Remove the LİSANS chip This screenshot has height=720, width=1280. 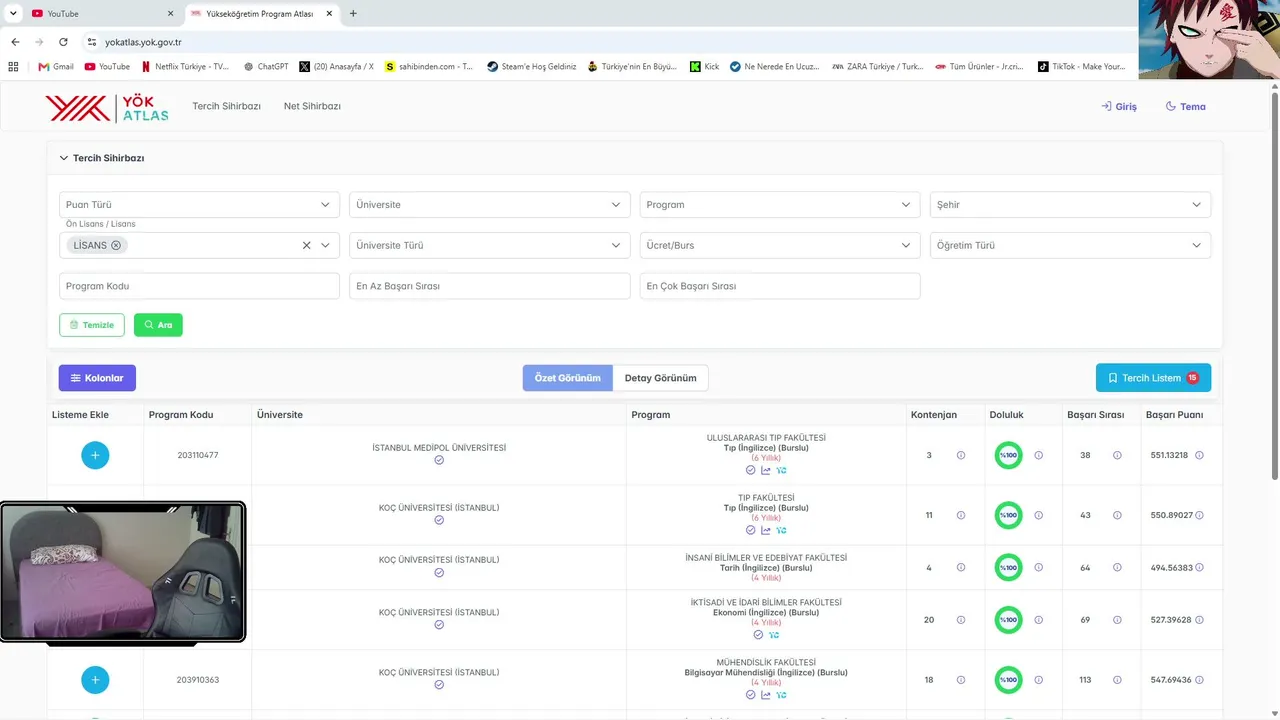(116, 245)
